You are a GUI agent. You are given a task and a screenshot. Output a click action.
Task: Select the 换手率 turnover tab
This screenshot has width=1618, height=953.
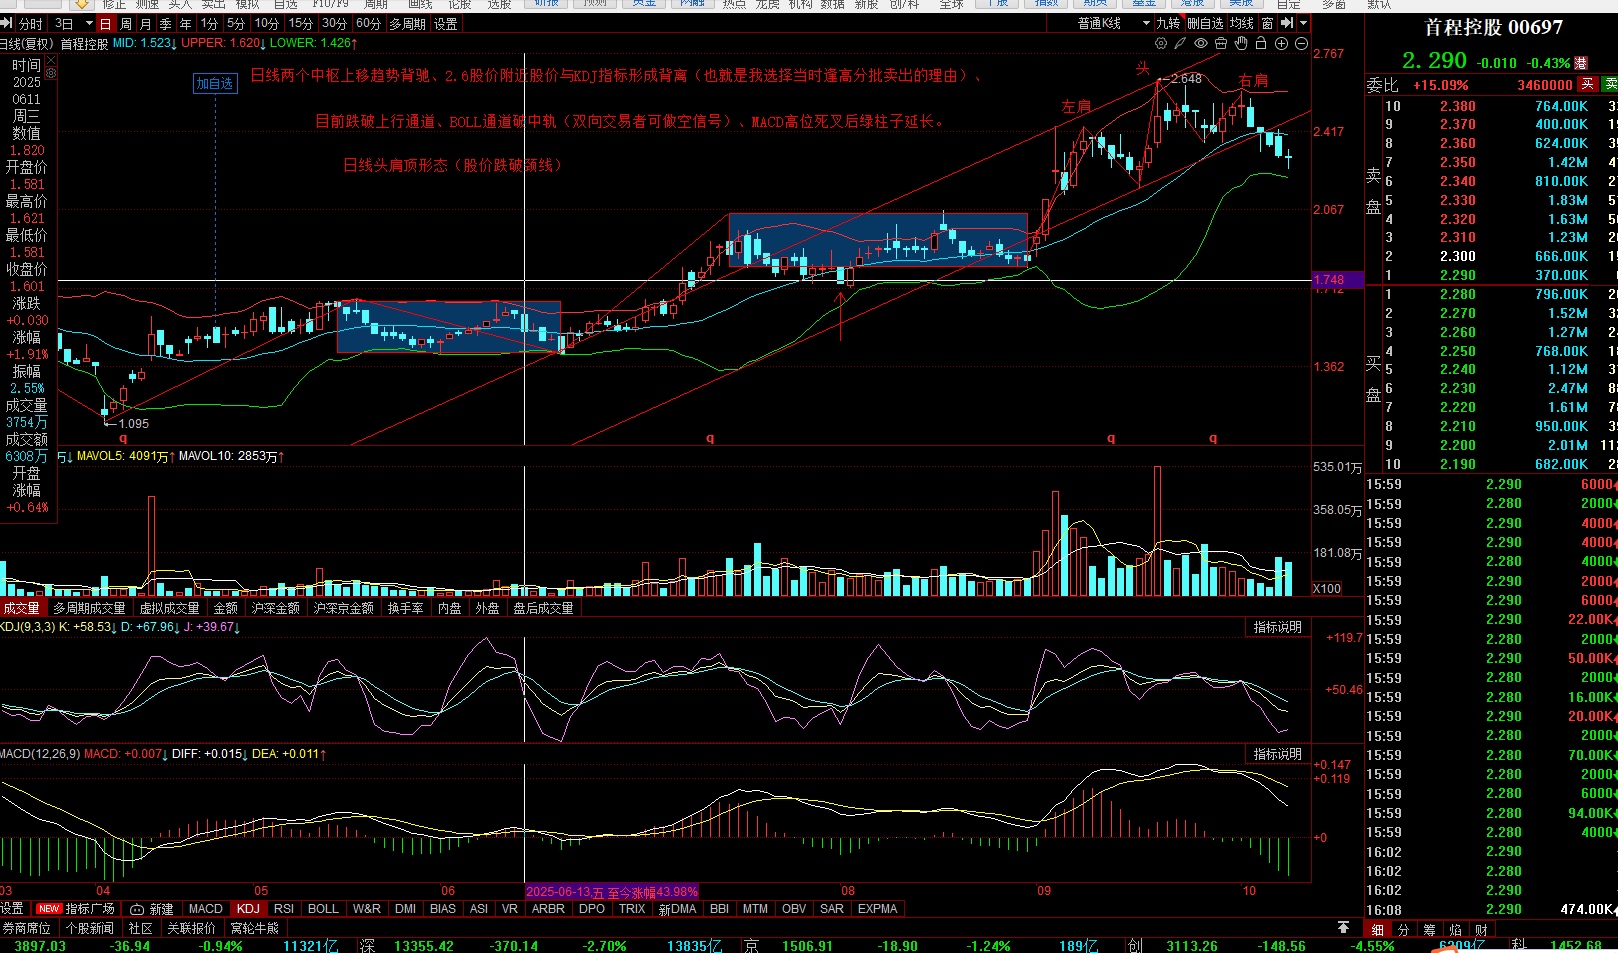[405, 608]
